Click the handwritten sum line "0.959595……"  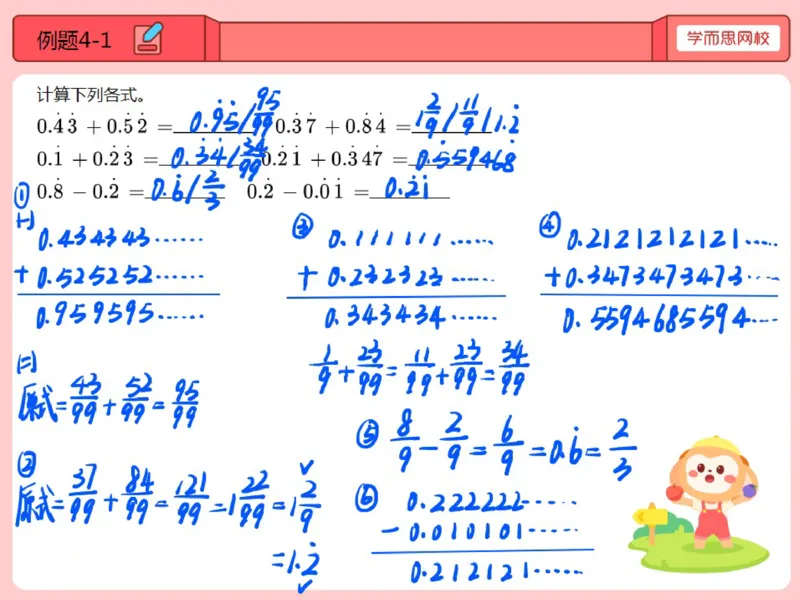coord(120,314)
